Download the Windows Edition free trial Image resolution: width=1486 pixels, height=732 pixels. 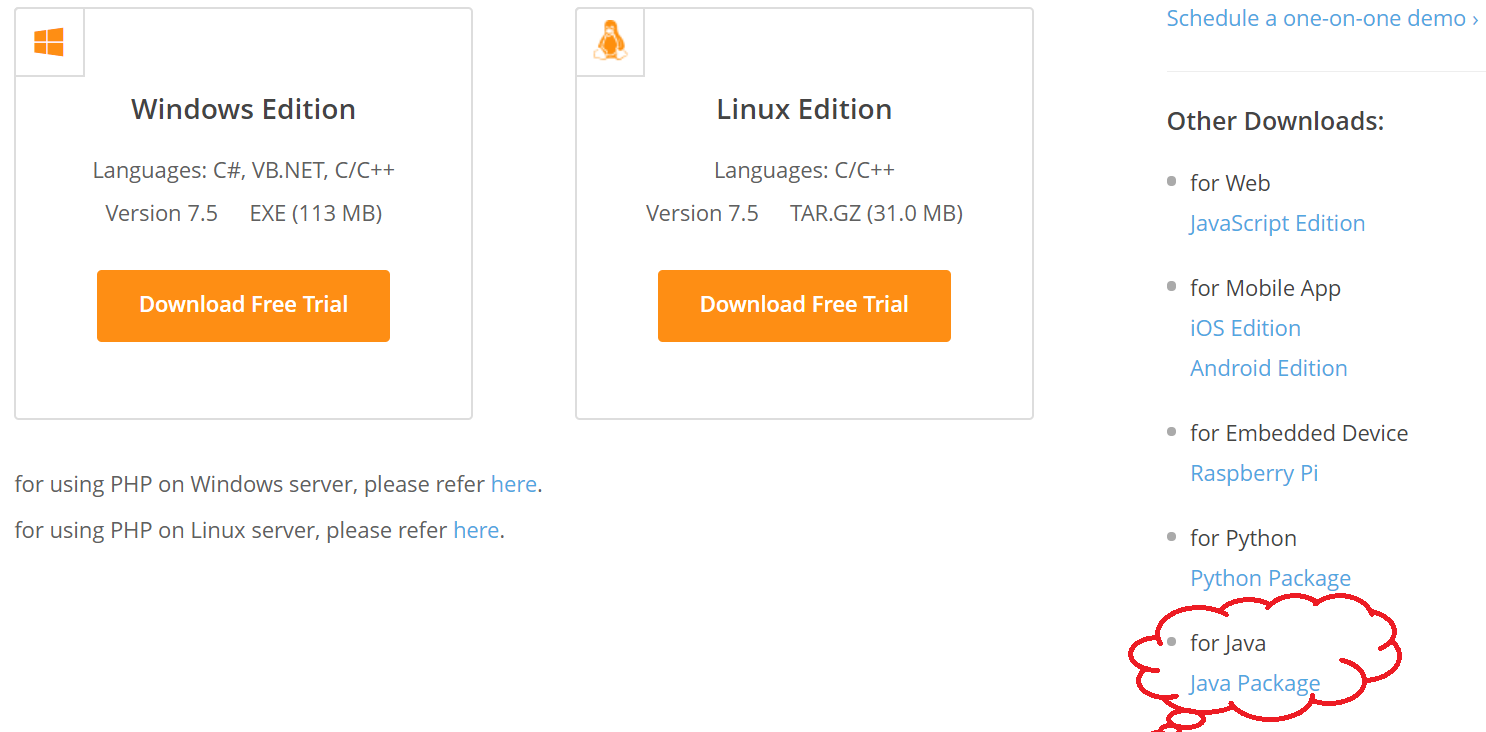243,305
